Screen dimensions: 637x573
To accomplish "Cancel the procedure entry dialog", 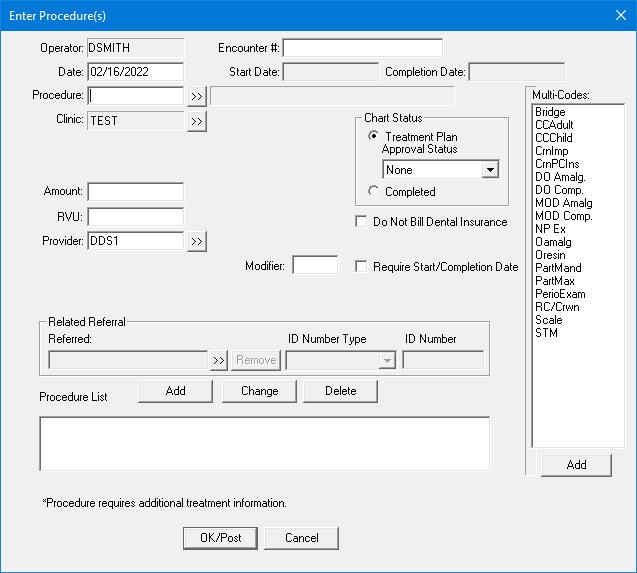I will pyautogui.click(x=301, y=538).
